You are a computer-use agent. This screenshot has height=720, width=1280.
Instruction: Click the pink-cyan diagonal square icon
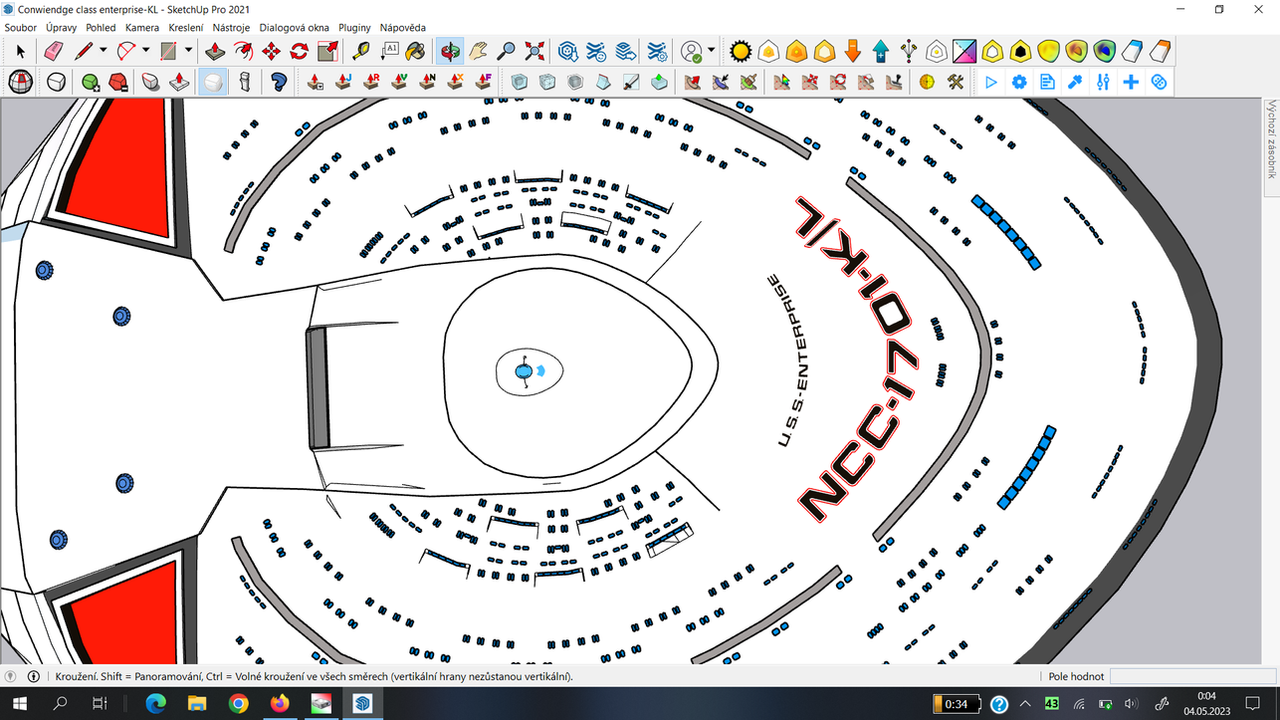(964, 51)
